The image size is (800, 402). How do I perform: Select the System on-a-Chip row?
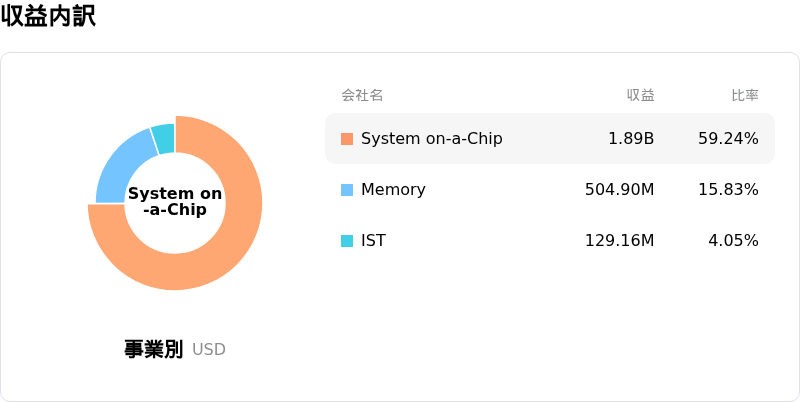(550, 139)
